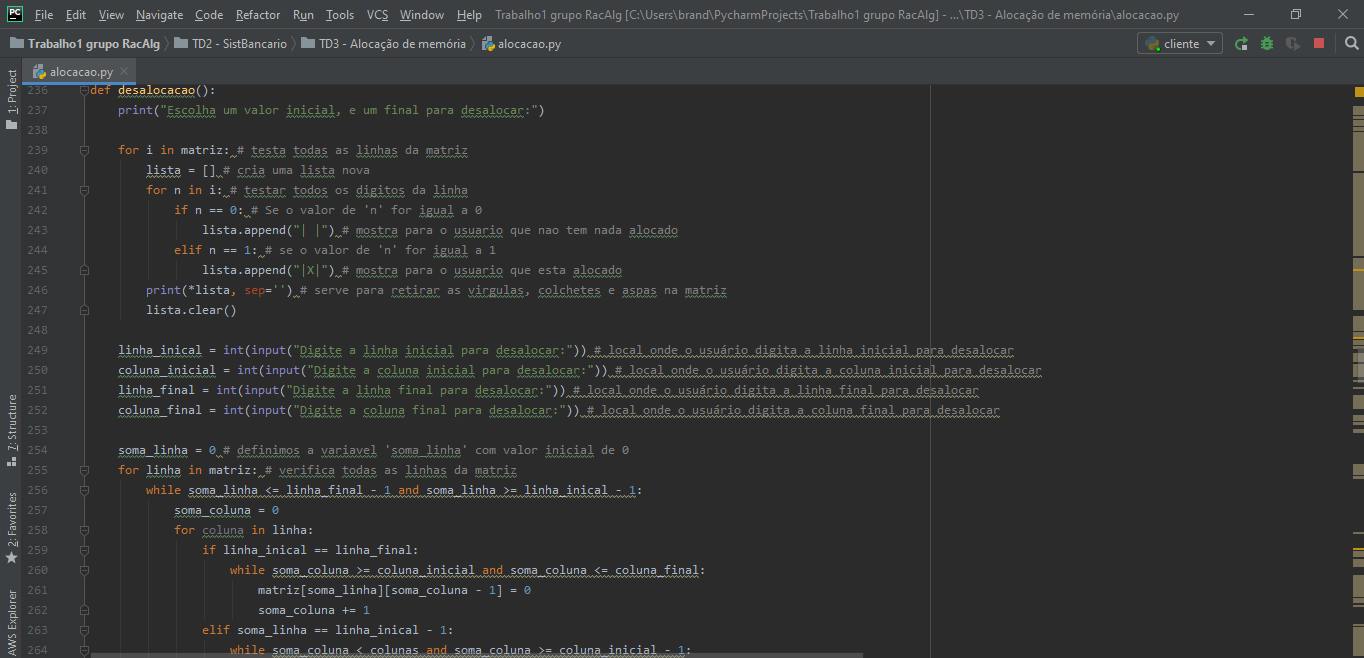This screenshot has height=658, width=1364.
Task: Click 'if linha_inical == linha_final:' on line 259
Action: click(x=310, y=550)
